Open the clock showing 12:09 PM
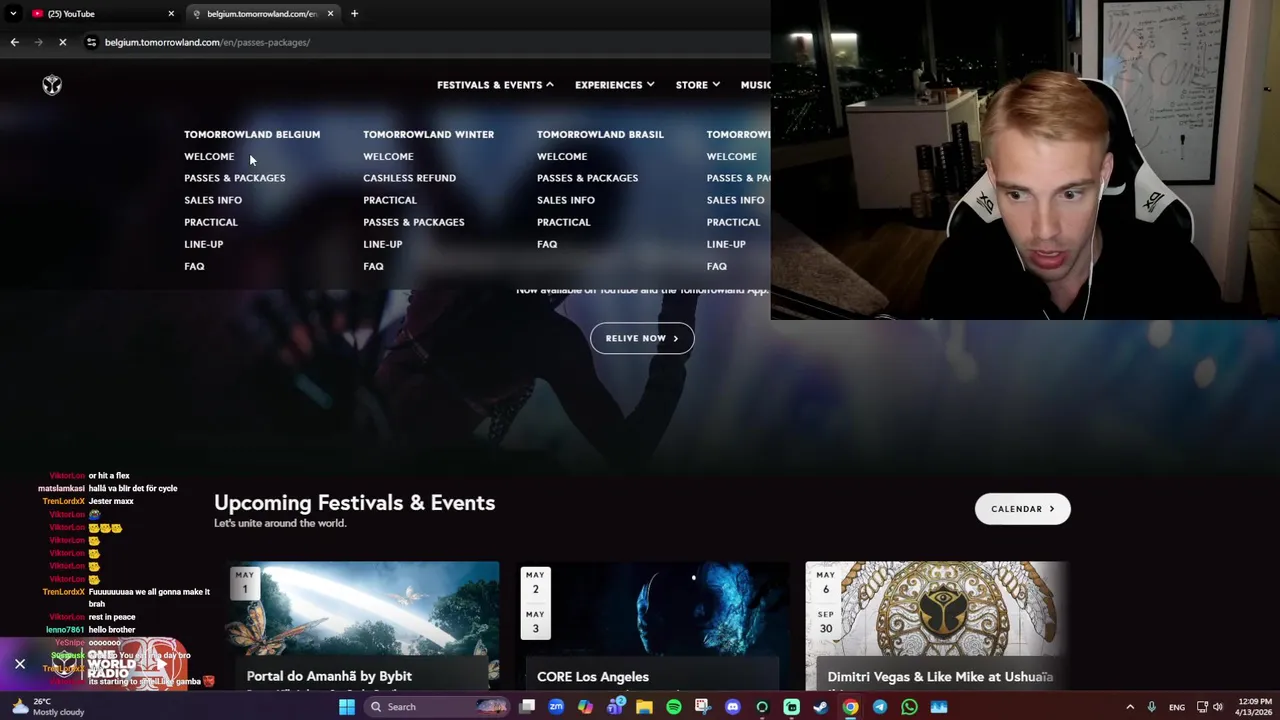This screenshot has width=1280, height=720. click(1255, 707)
